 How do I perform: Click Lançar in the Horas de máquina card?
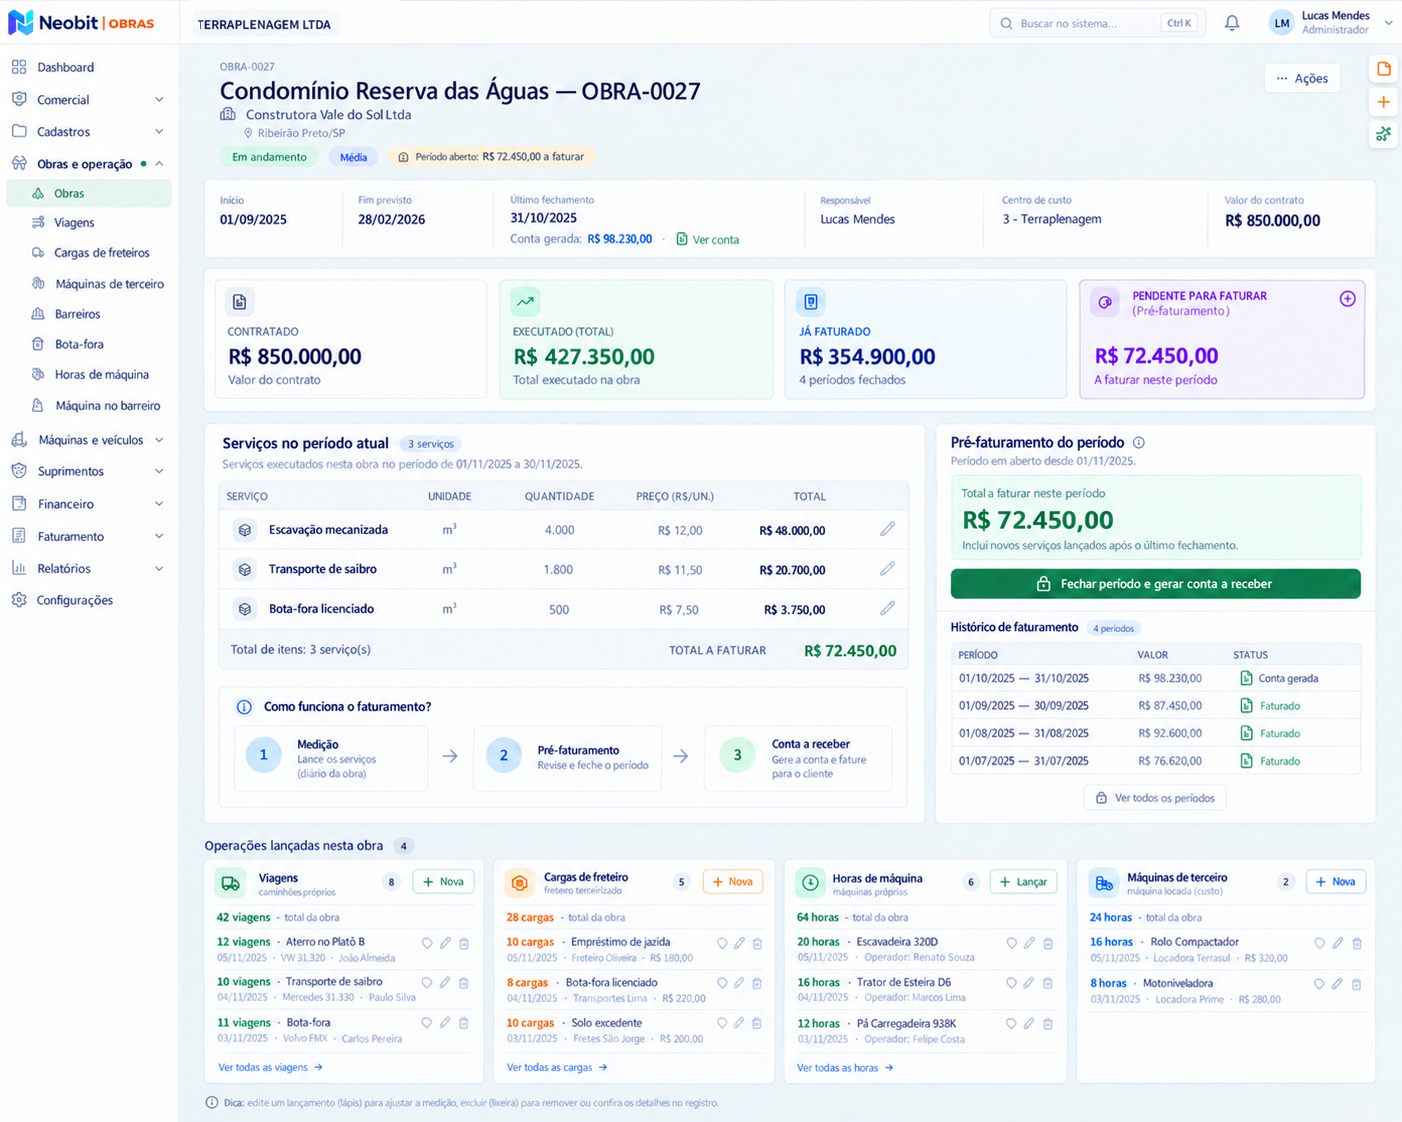coord(1023,882)
